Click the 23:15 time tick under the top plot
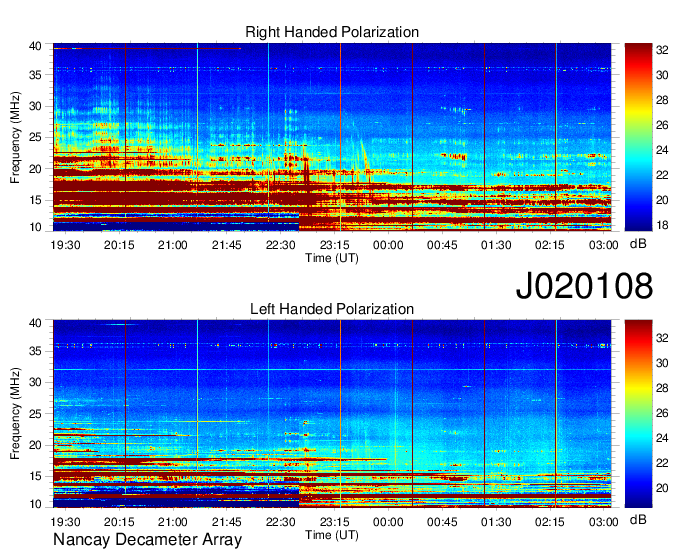 click(x=334, y=245)
